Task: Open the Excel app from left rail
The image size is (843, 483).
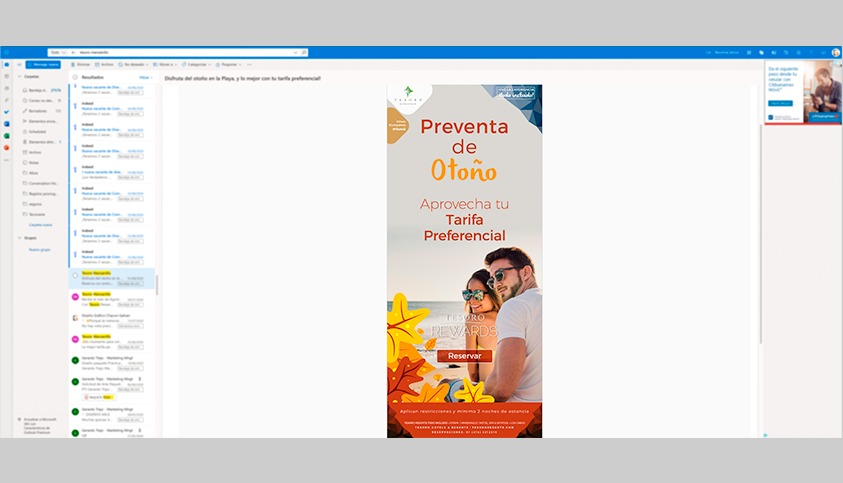Action: point(6,135)
